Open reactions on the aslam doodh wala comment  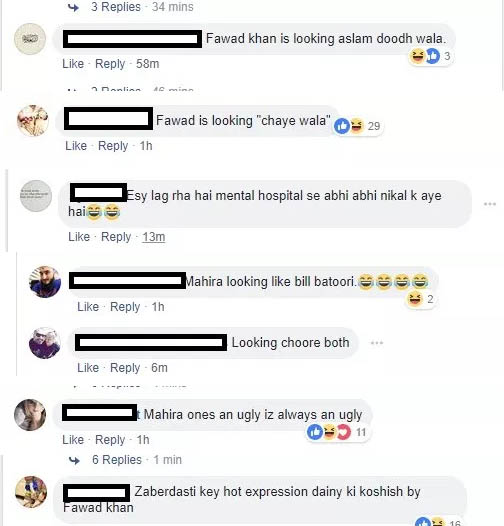[430, 56]
